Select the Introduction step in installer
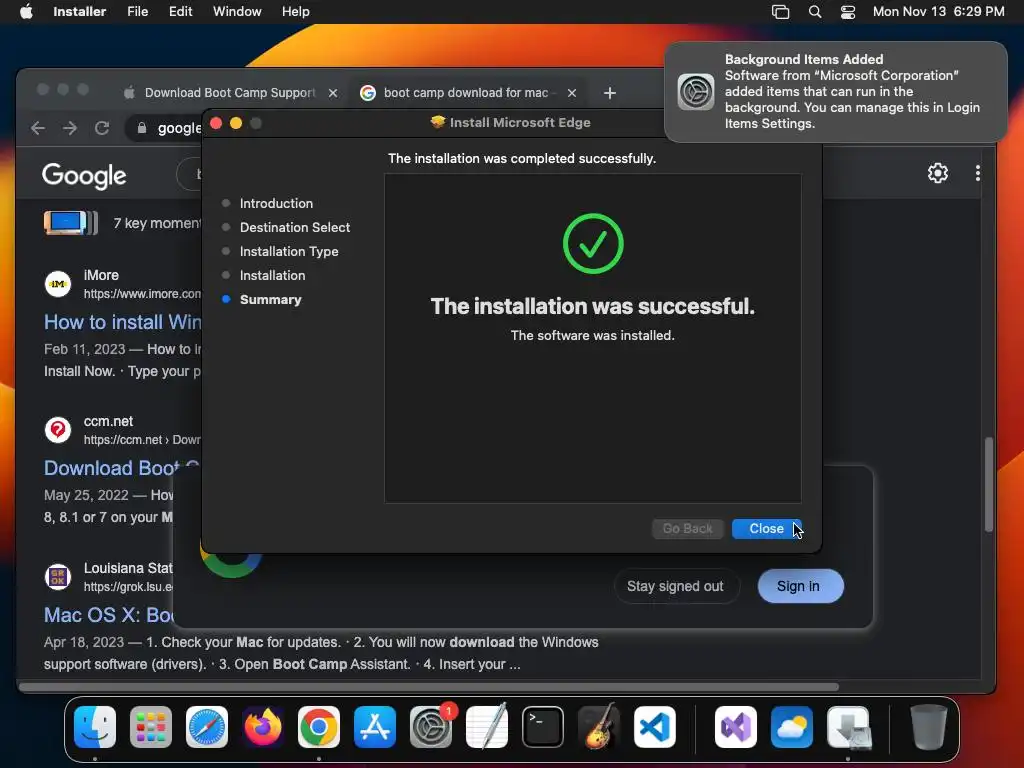Image resolution: width=1024 pixels, height=768 pixels. [276, 203]
